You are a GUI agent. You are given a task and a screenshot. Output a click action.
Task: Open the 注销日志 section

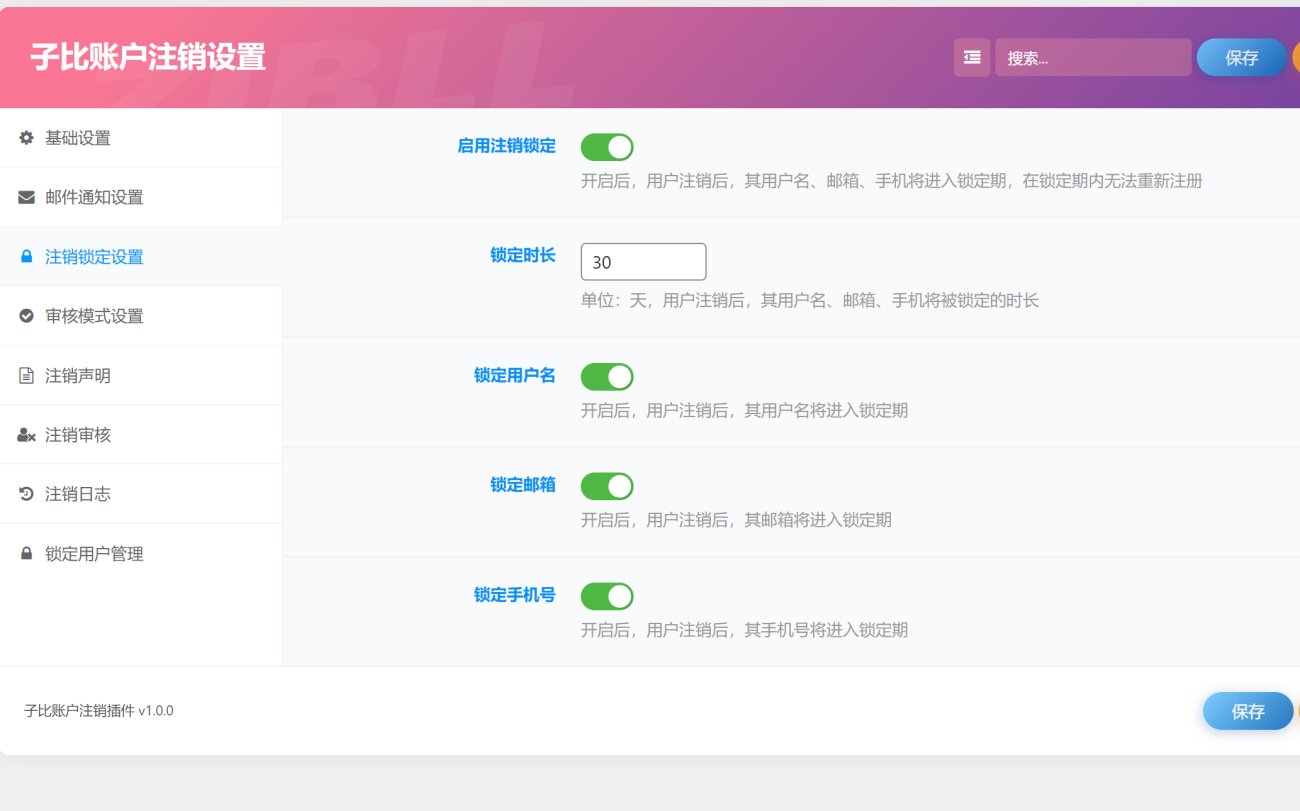click(80, 493)
